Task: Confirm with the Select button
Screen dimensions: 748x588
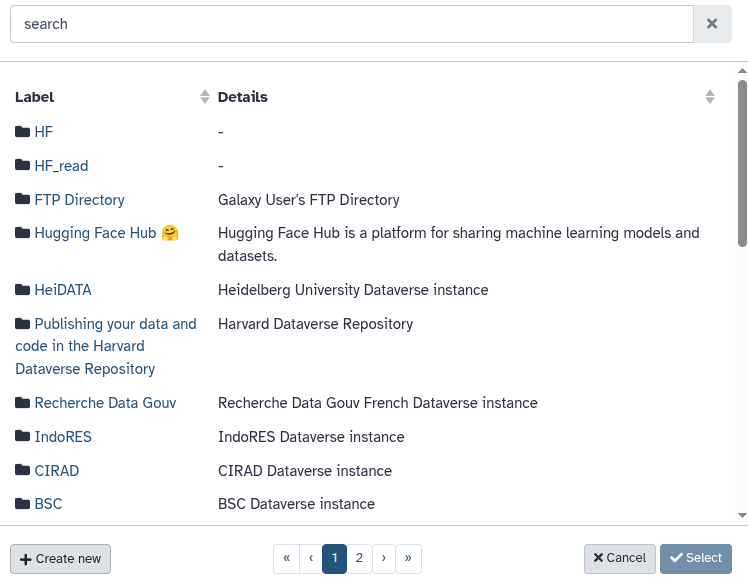Action: click(696, 558)
